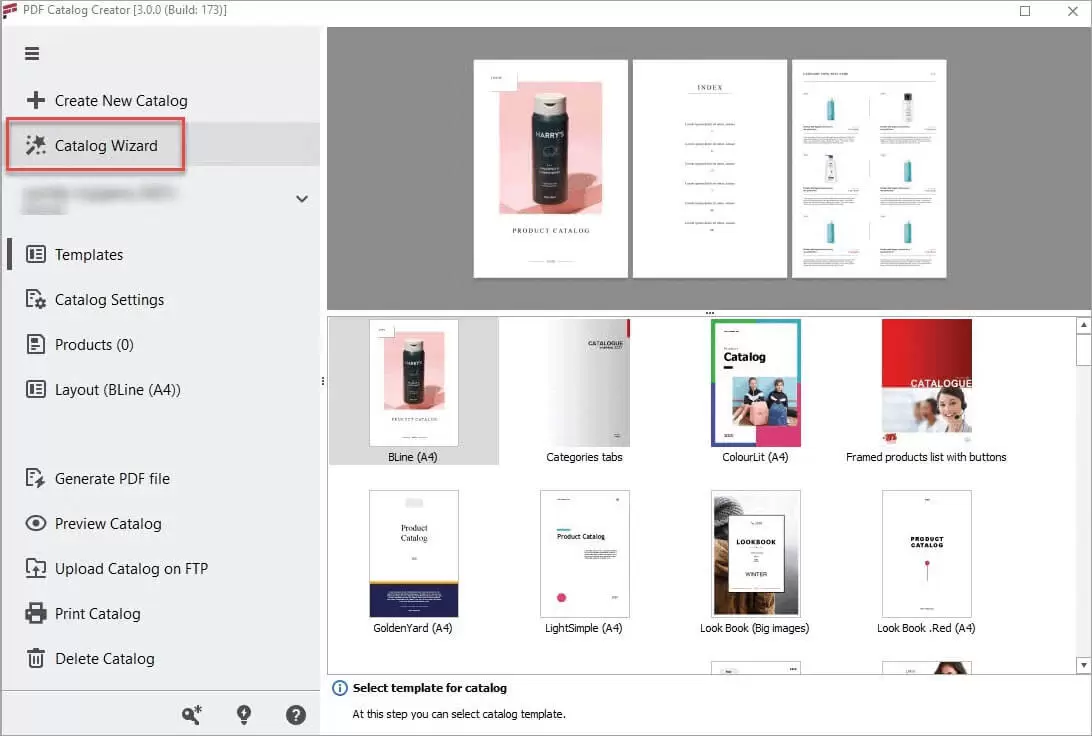Click the key icon at bottom of sidebar
This screenshot has height=736, width=1092.
pos(192,714)
